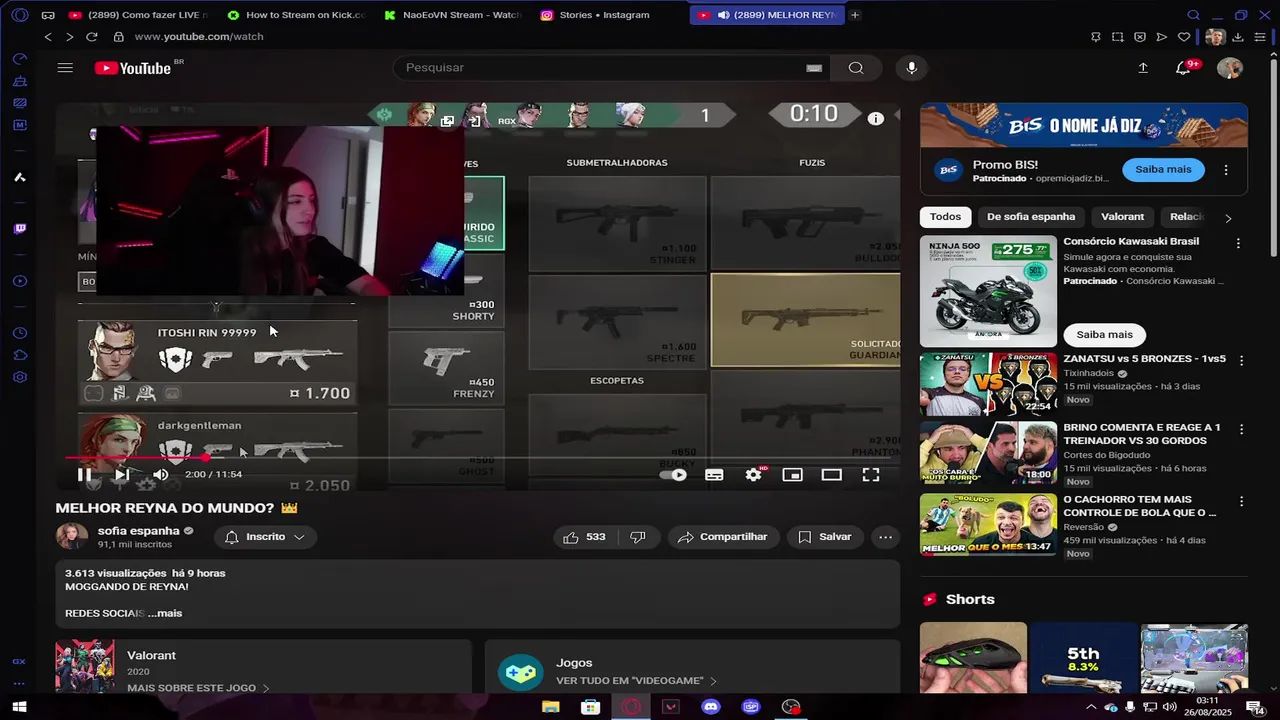Dislike the video

[637, 537]
